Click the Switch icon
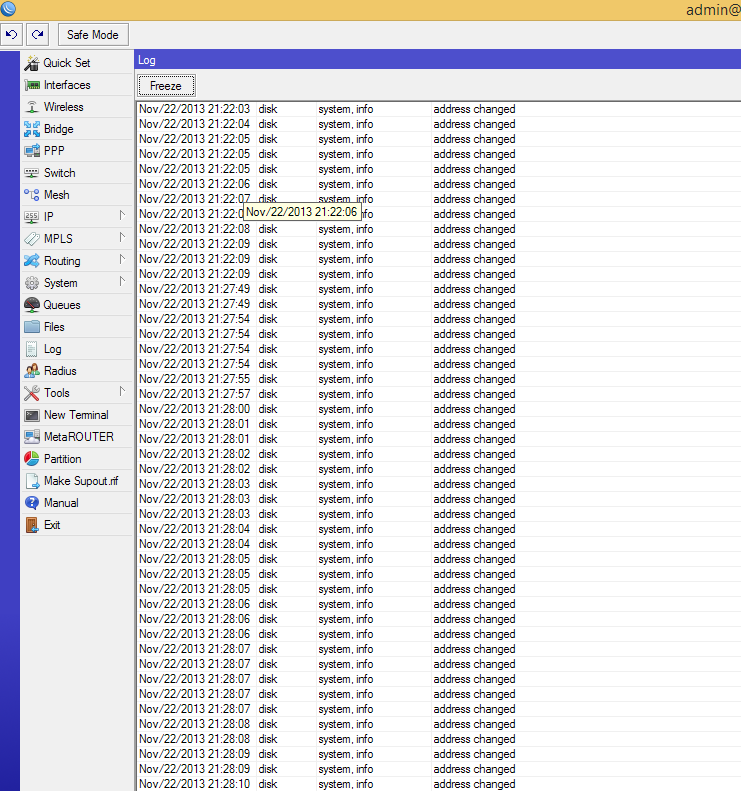 coord(32,173)
